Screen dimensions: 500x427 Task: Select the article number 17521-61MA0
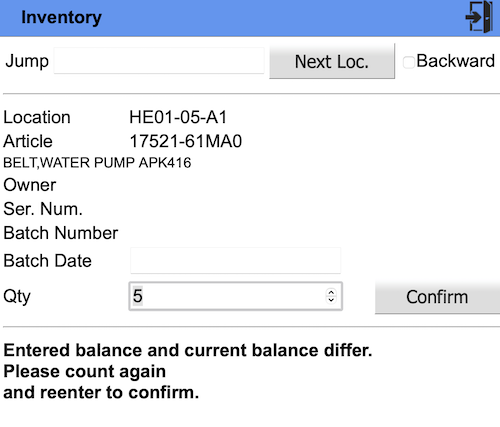(186, 141)
